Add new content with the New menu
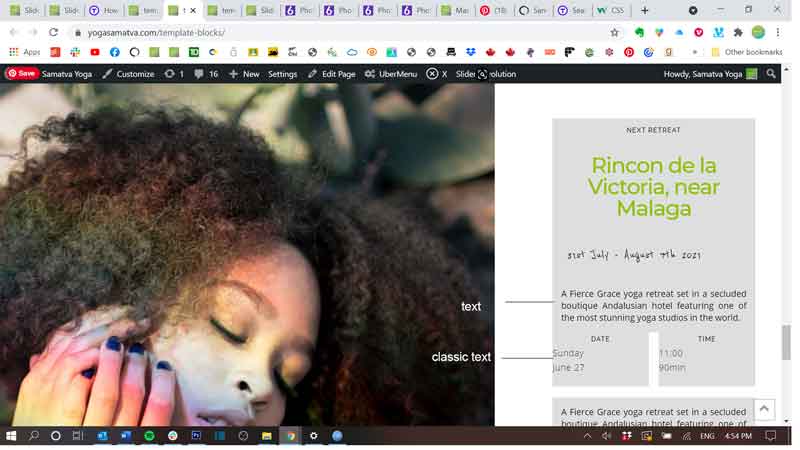 (x=244, y=74)
